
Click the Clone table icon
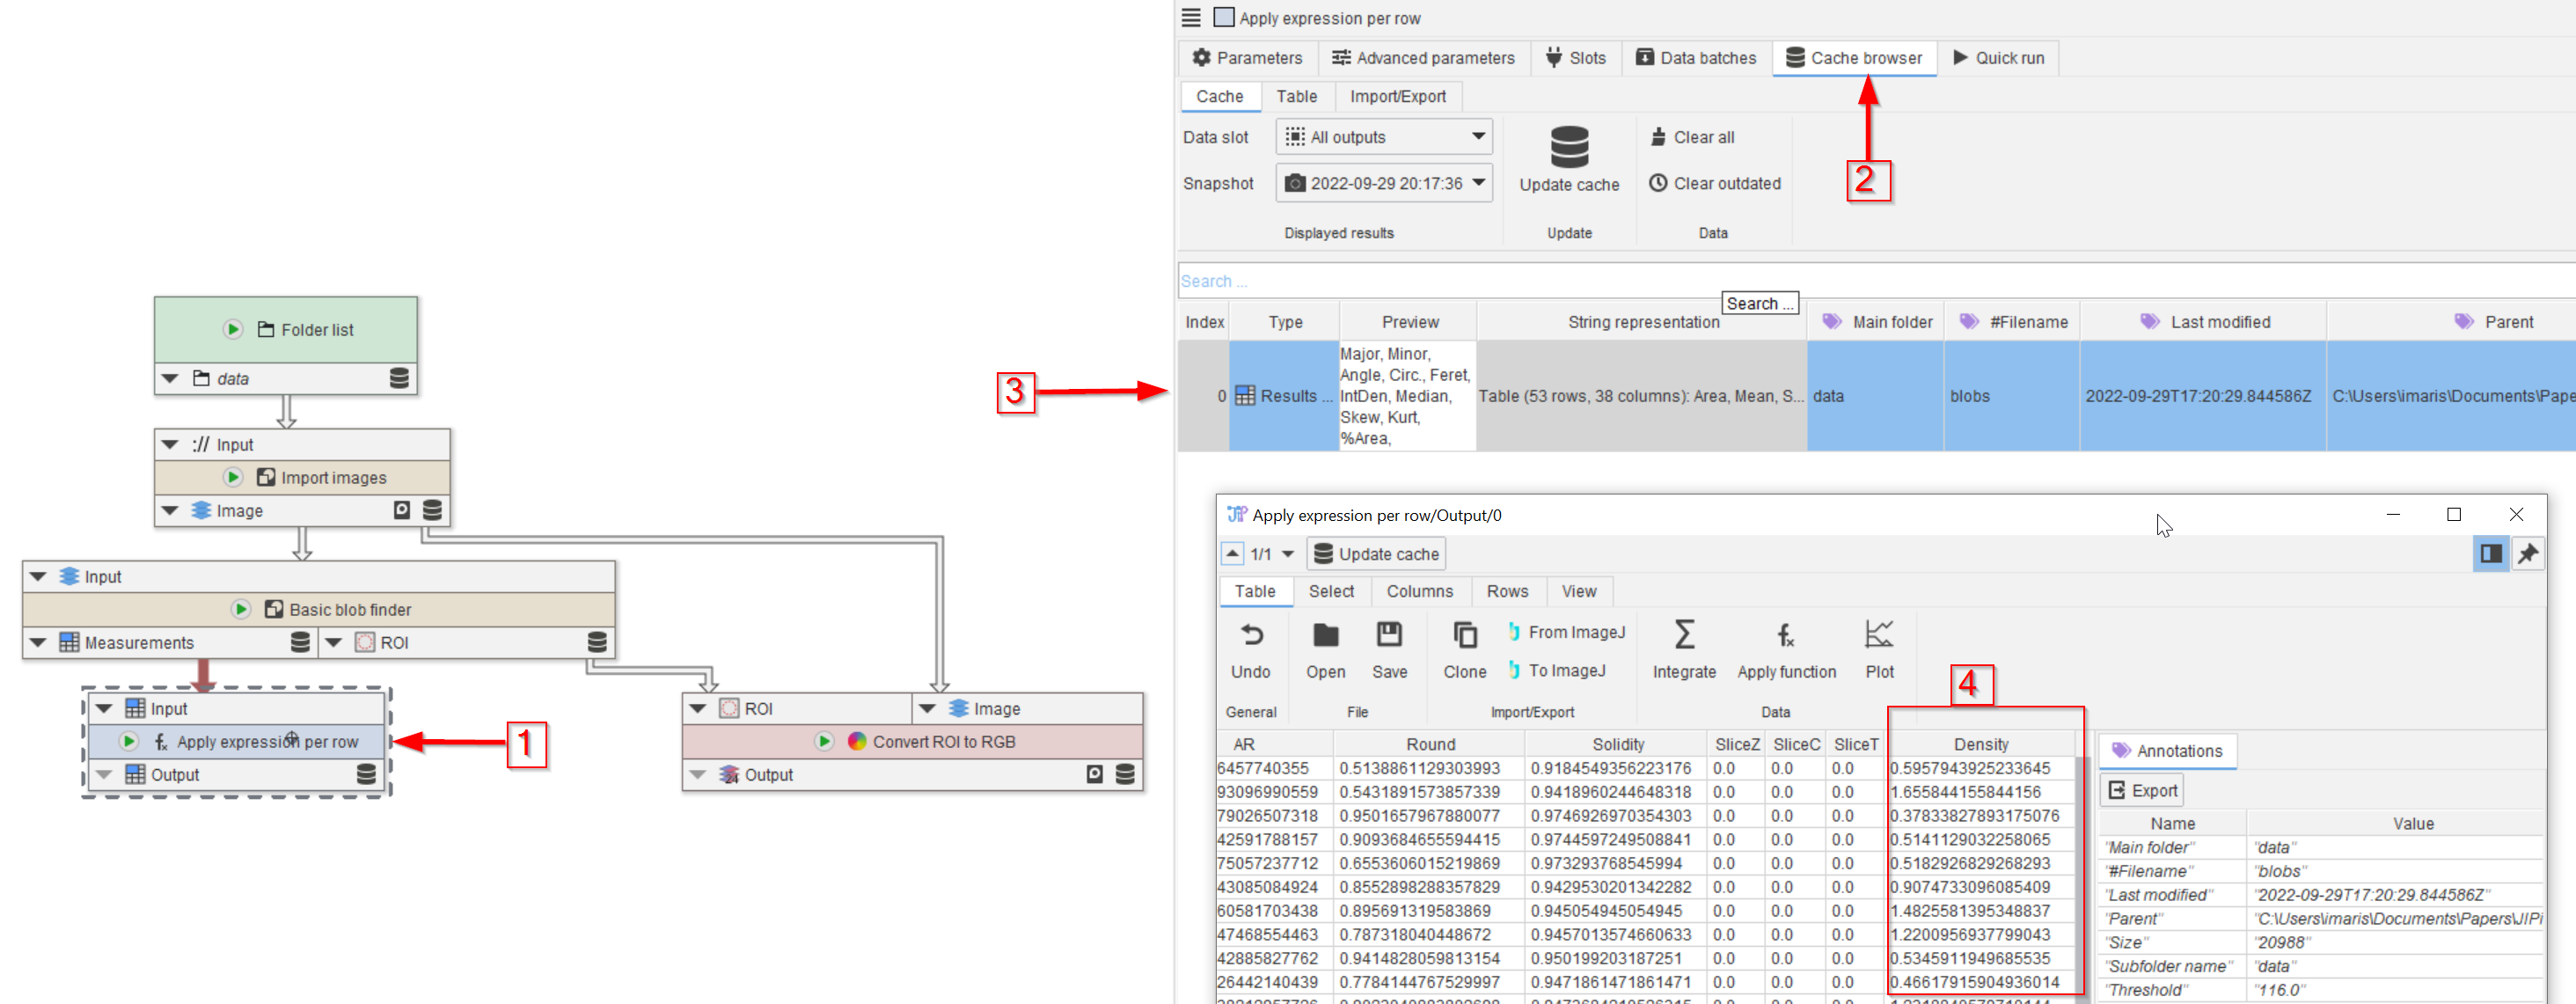1464,634
